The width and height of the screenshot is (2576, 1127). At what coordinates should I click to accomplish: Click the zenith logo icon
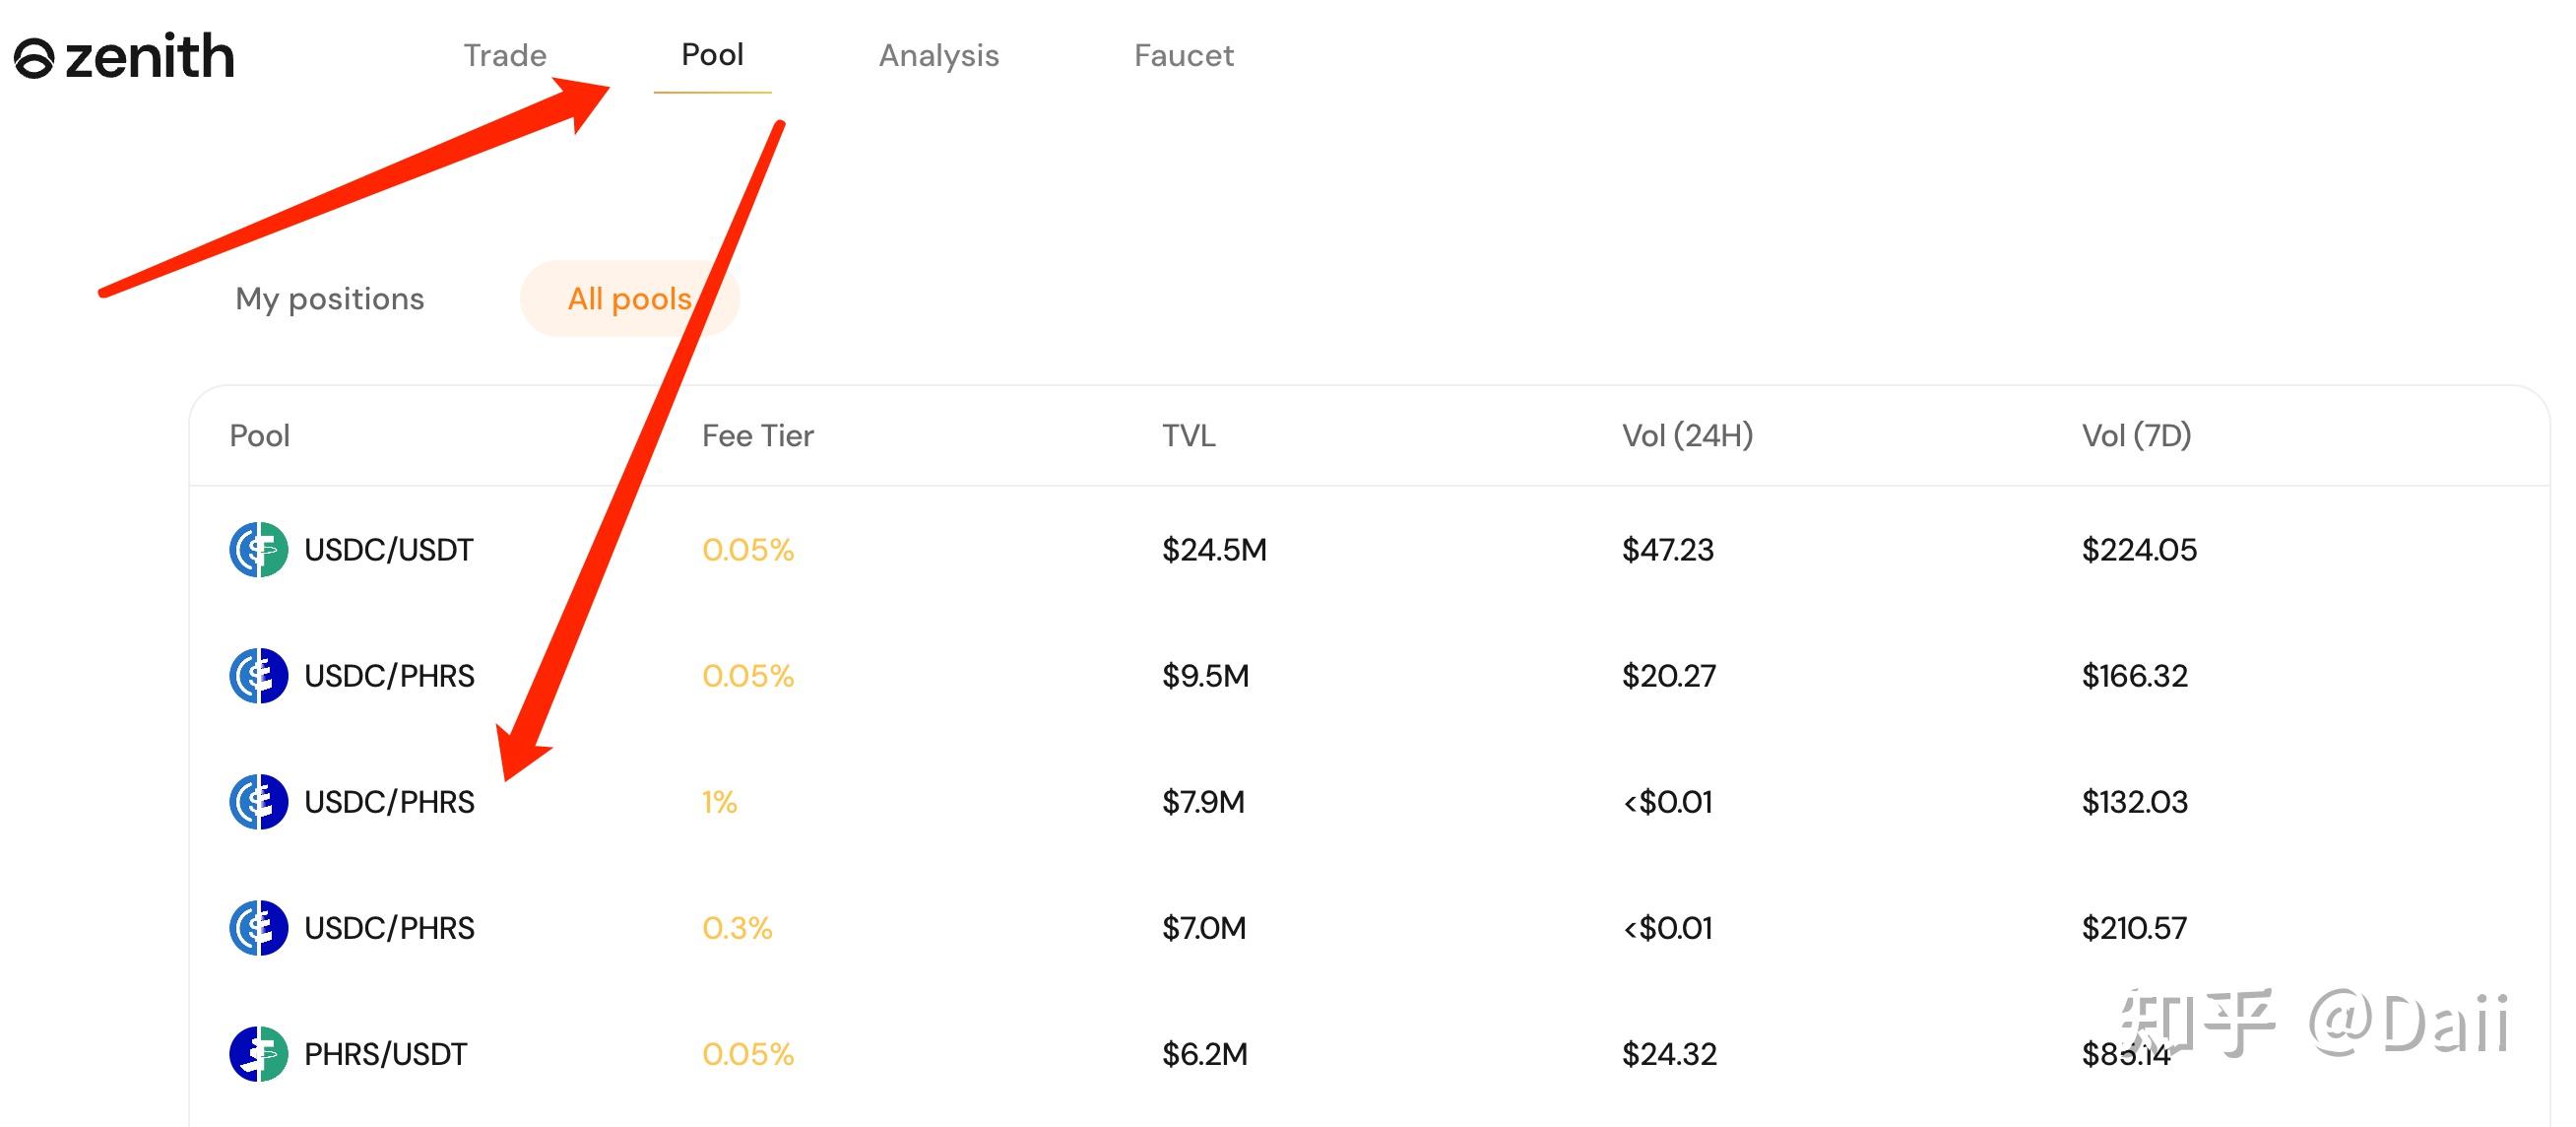34,59
